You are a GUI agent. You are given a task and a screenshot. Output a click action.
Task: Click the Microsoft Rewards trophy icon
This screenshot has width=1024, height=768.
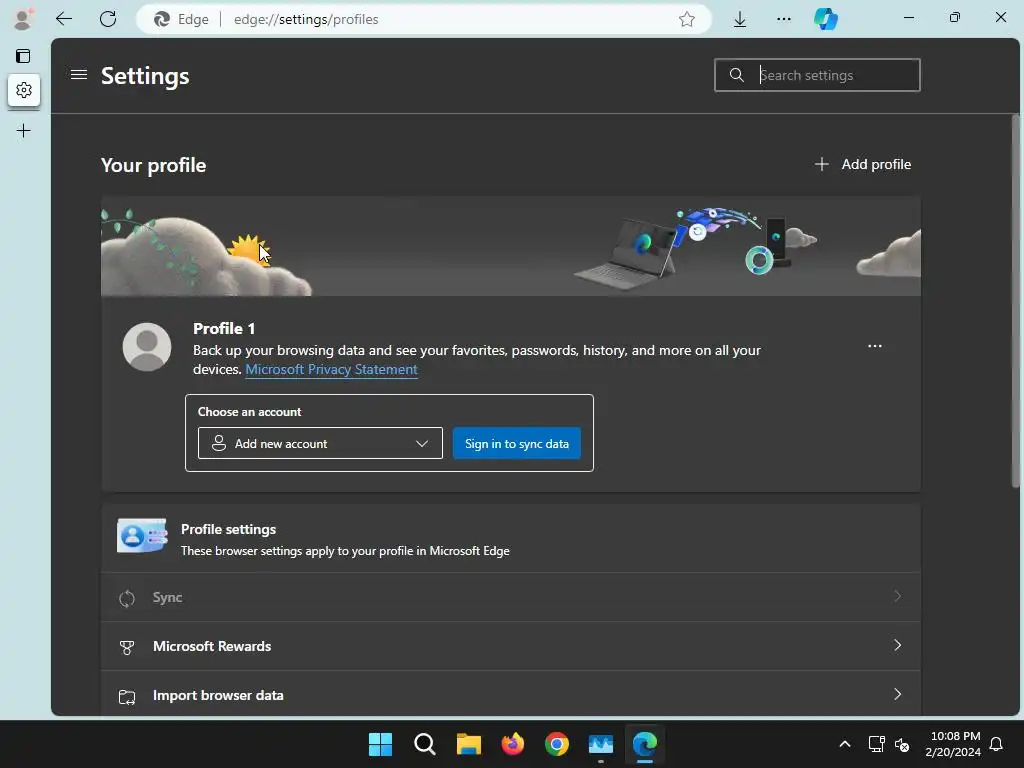pos(127,647)
